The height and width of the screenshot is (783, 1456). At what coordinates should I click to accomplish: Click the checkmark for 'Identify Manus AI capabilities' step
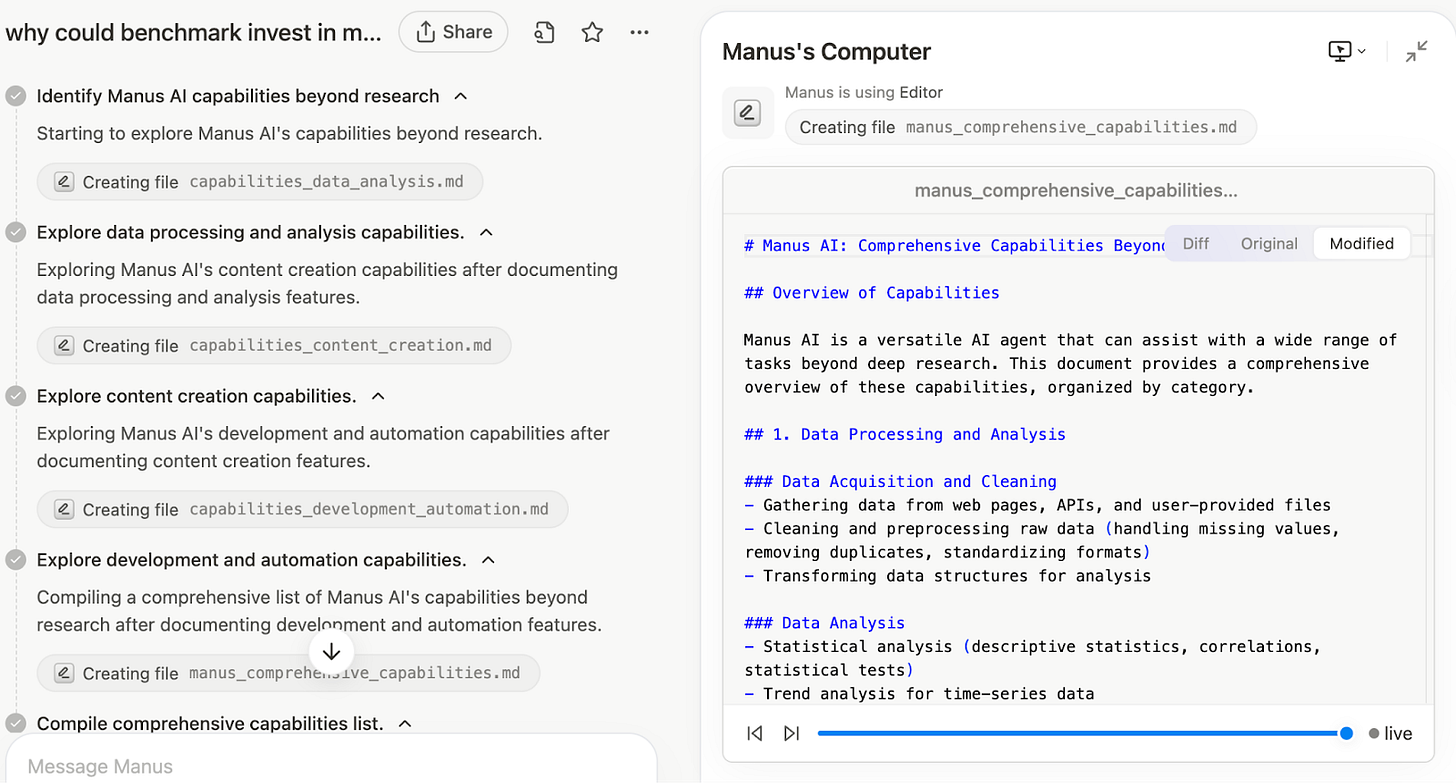coord(16,96)
